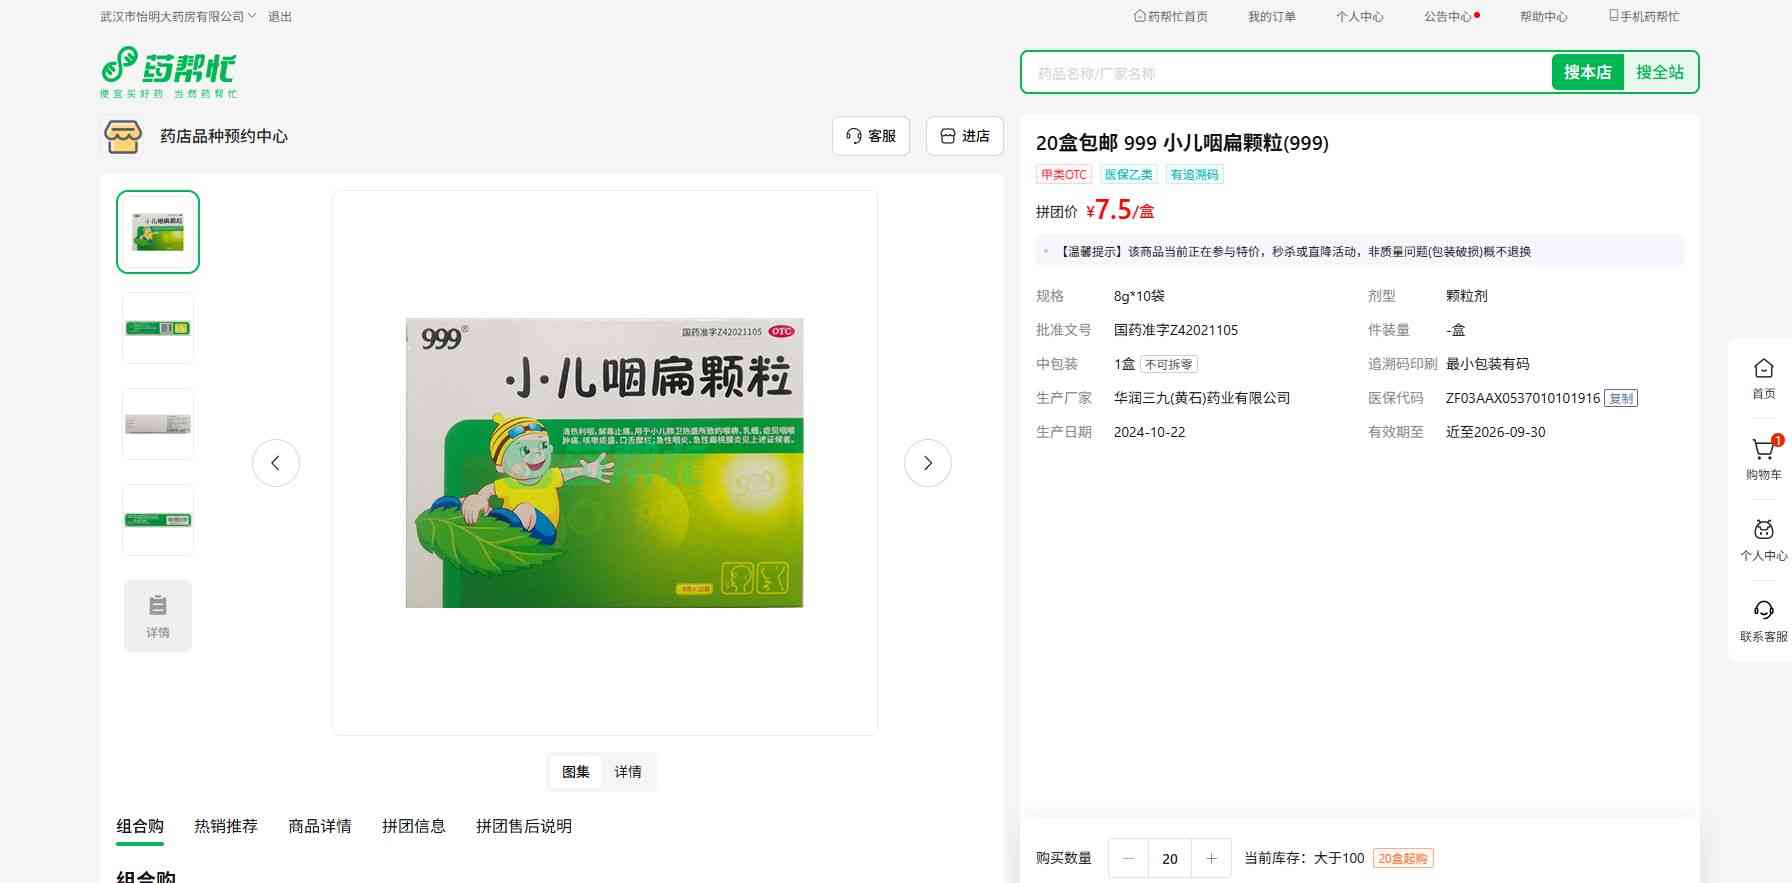1792x883 pixels.
Task: Open 个人中心 from right sidebar
Action: coord(1763,532)
